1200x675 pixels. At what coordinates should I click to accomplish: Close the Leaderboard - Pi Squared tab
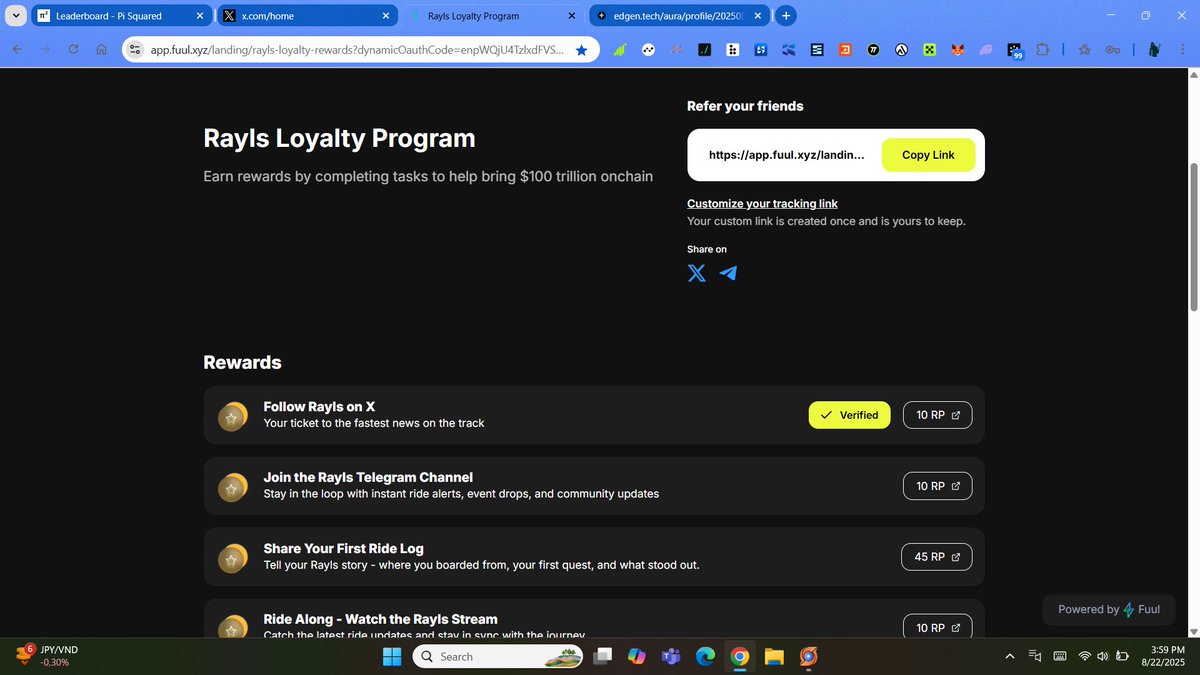(x=200, y=16)
